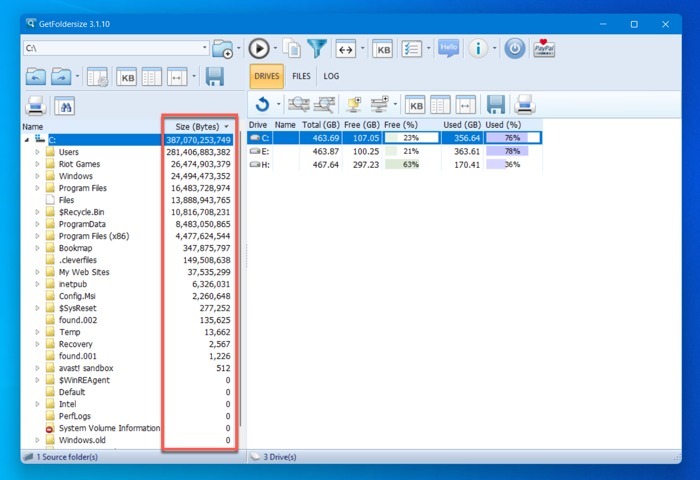This screenshot has width=700, height=480.
Task: Click the blue power button icon
Action: [x=515, y=49]
